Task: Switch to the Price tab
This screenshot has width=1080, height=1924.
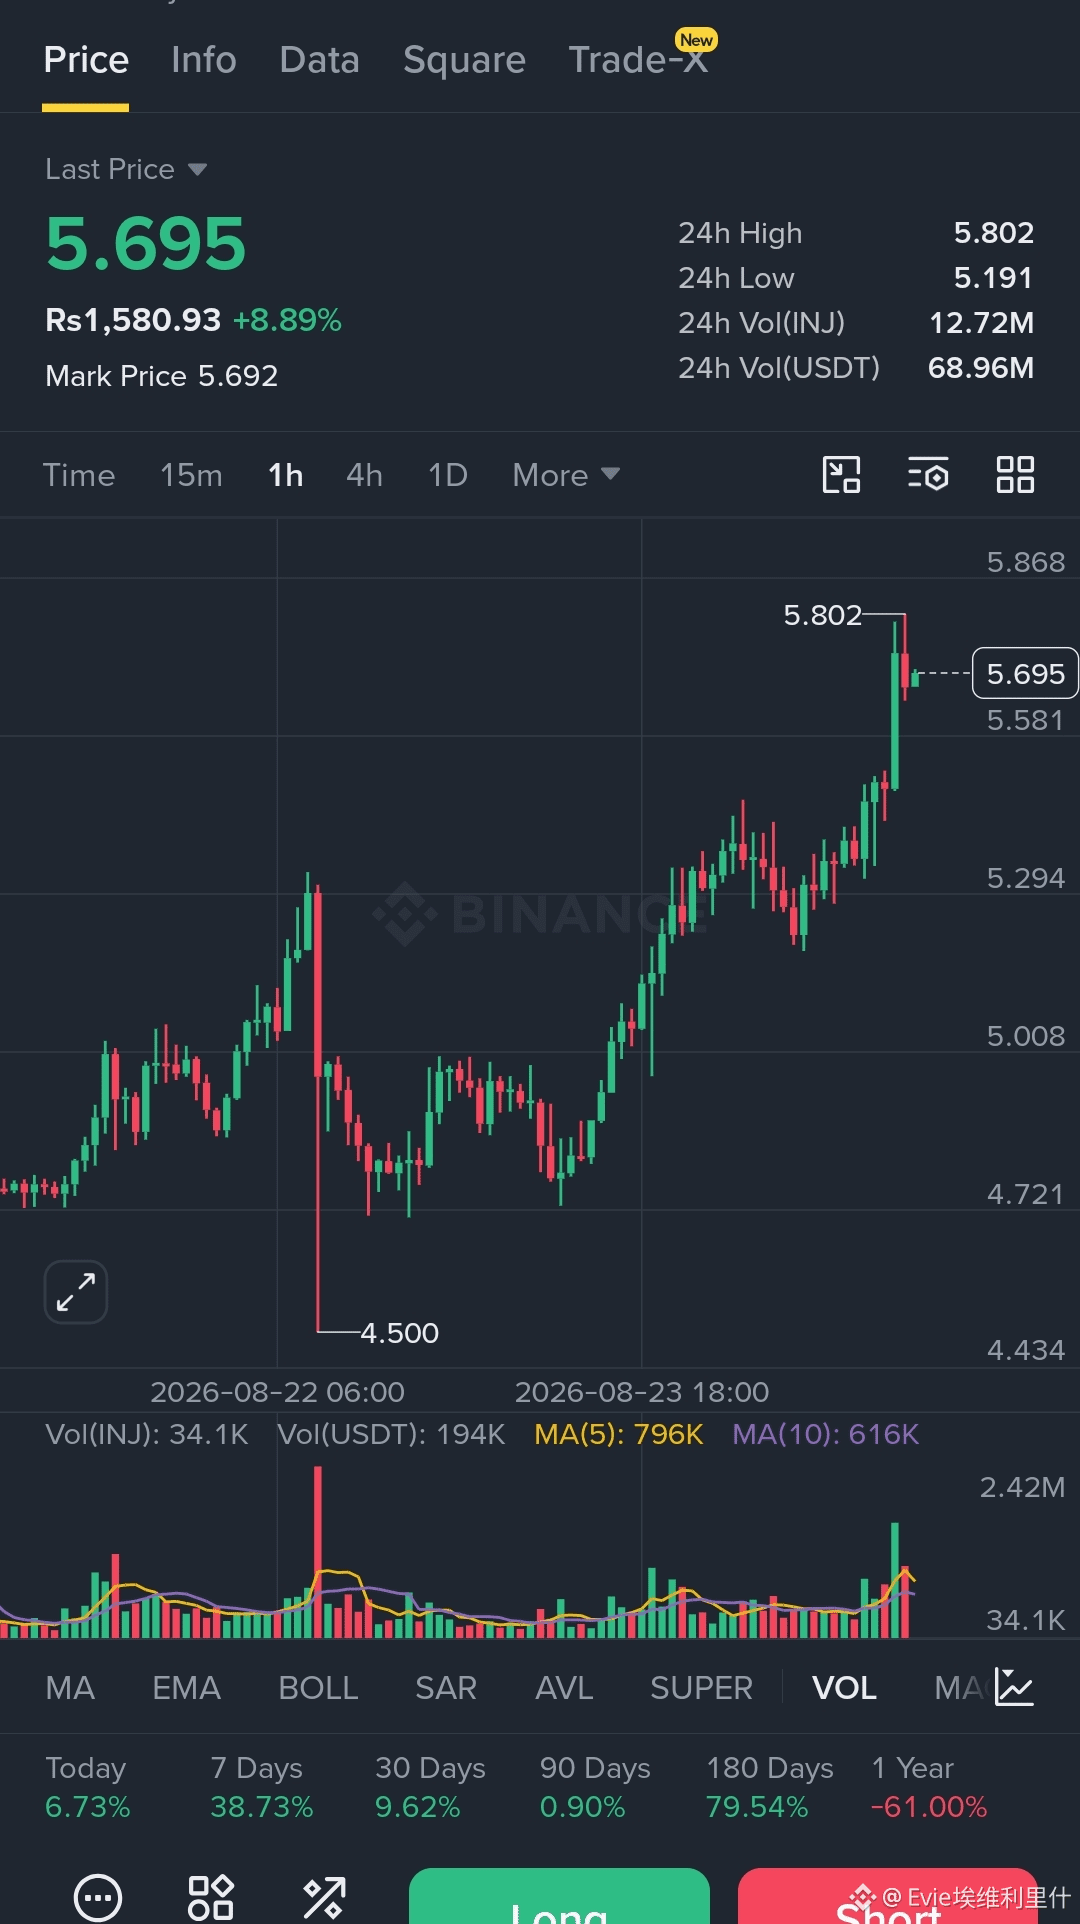Action: (x=86, y=60)
